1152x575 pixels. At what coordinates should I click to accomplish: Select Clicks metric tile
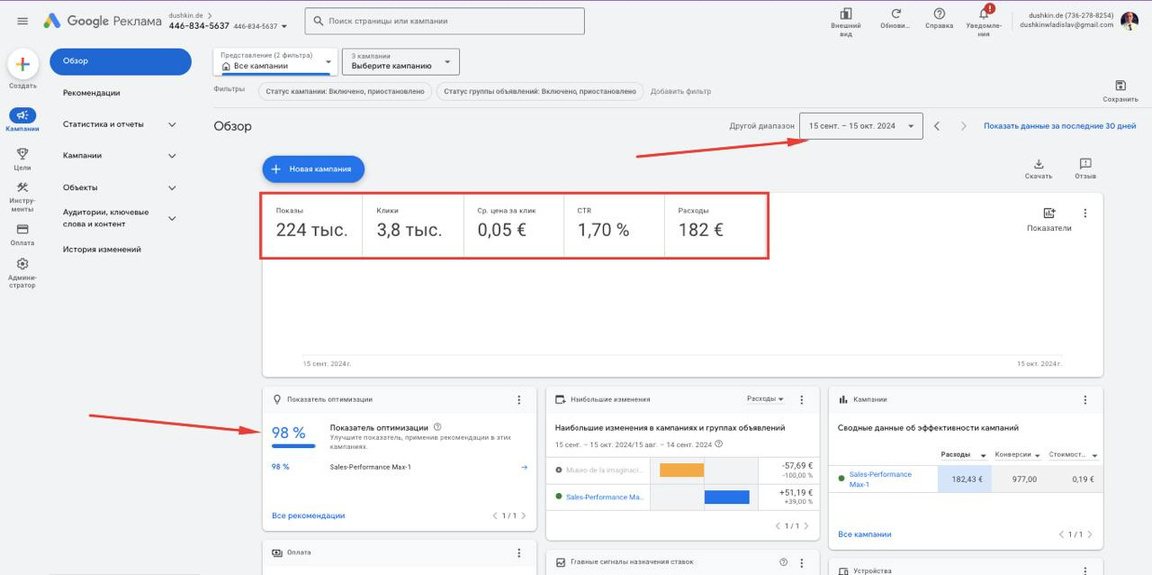tap(413, 225)
